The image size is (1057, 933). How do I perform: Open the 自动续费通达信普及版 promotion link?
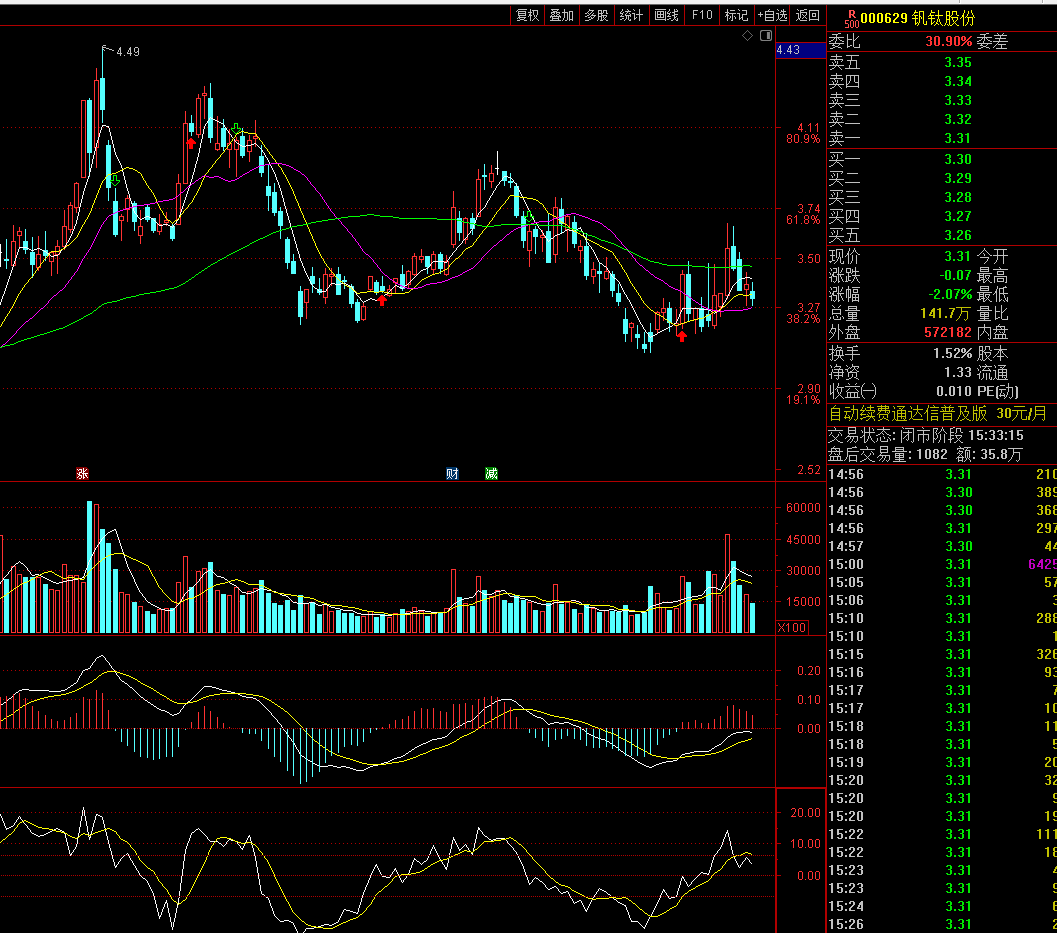(x=938, y=413)
